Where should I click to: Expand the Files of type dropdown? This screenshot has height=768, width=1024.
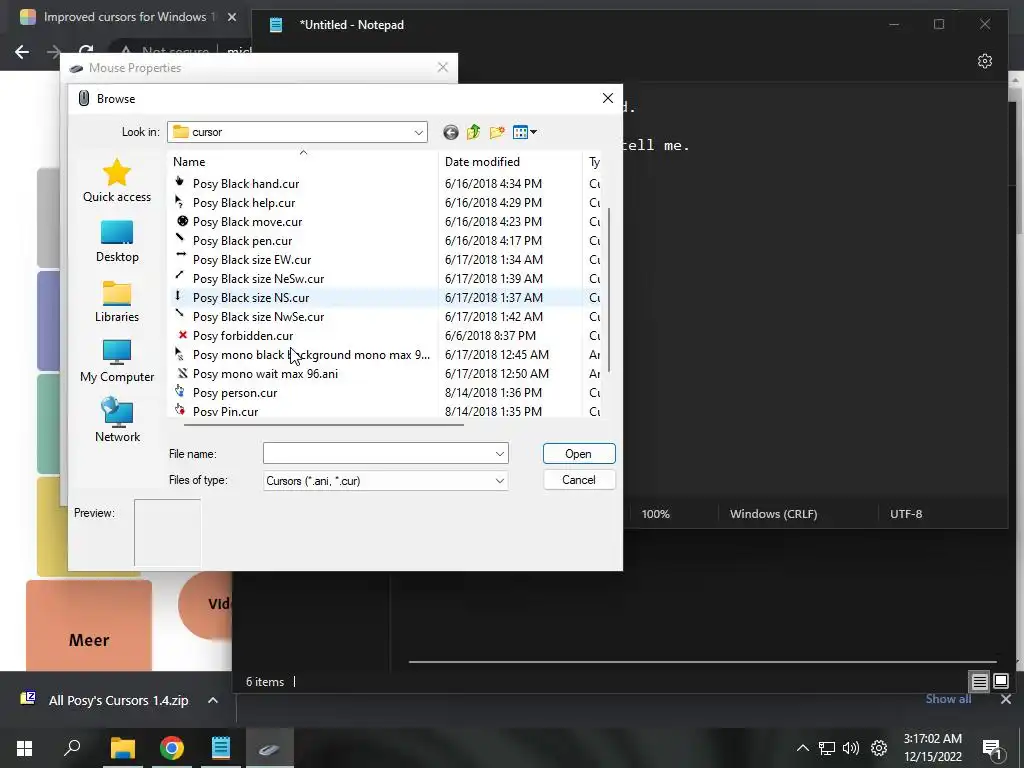tap(500, 481)
